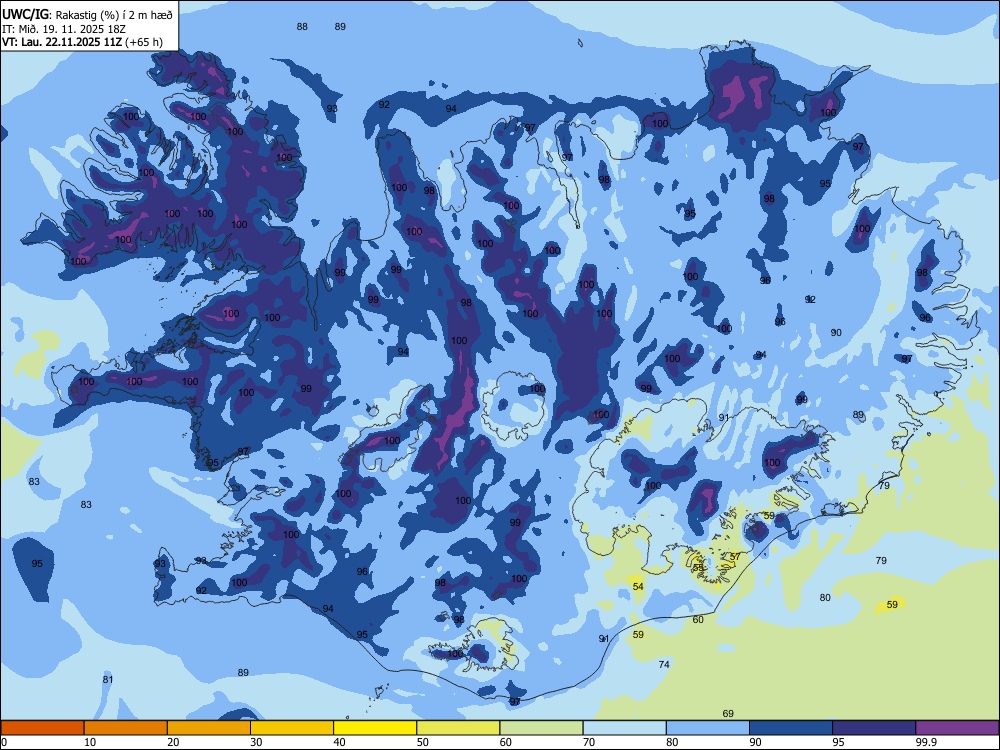Click the map value '81' in the southwest sea
This screenshot has height=750, width=1000.
pyautogui.click(x=108, y=679)
